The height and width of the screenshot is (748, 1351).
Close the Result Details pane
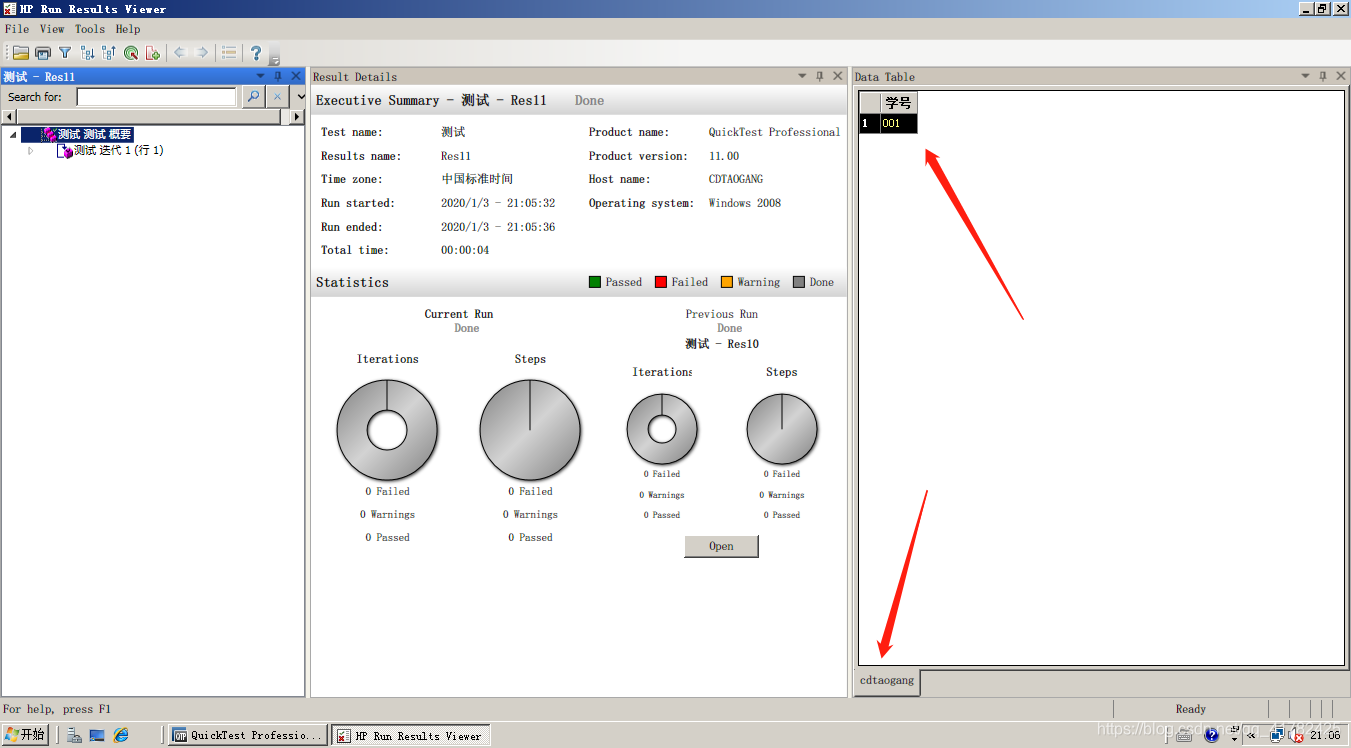838,76
